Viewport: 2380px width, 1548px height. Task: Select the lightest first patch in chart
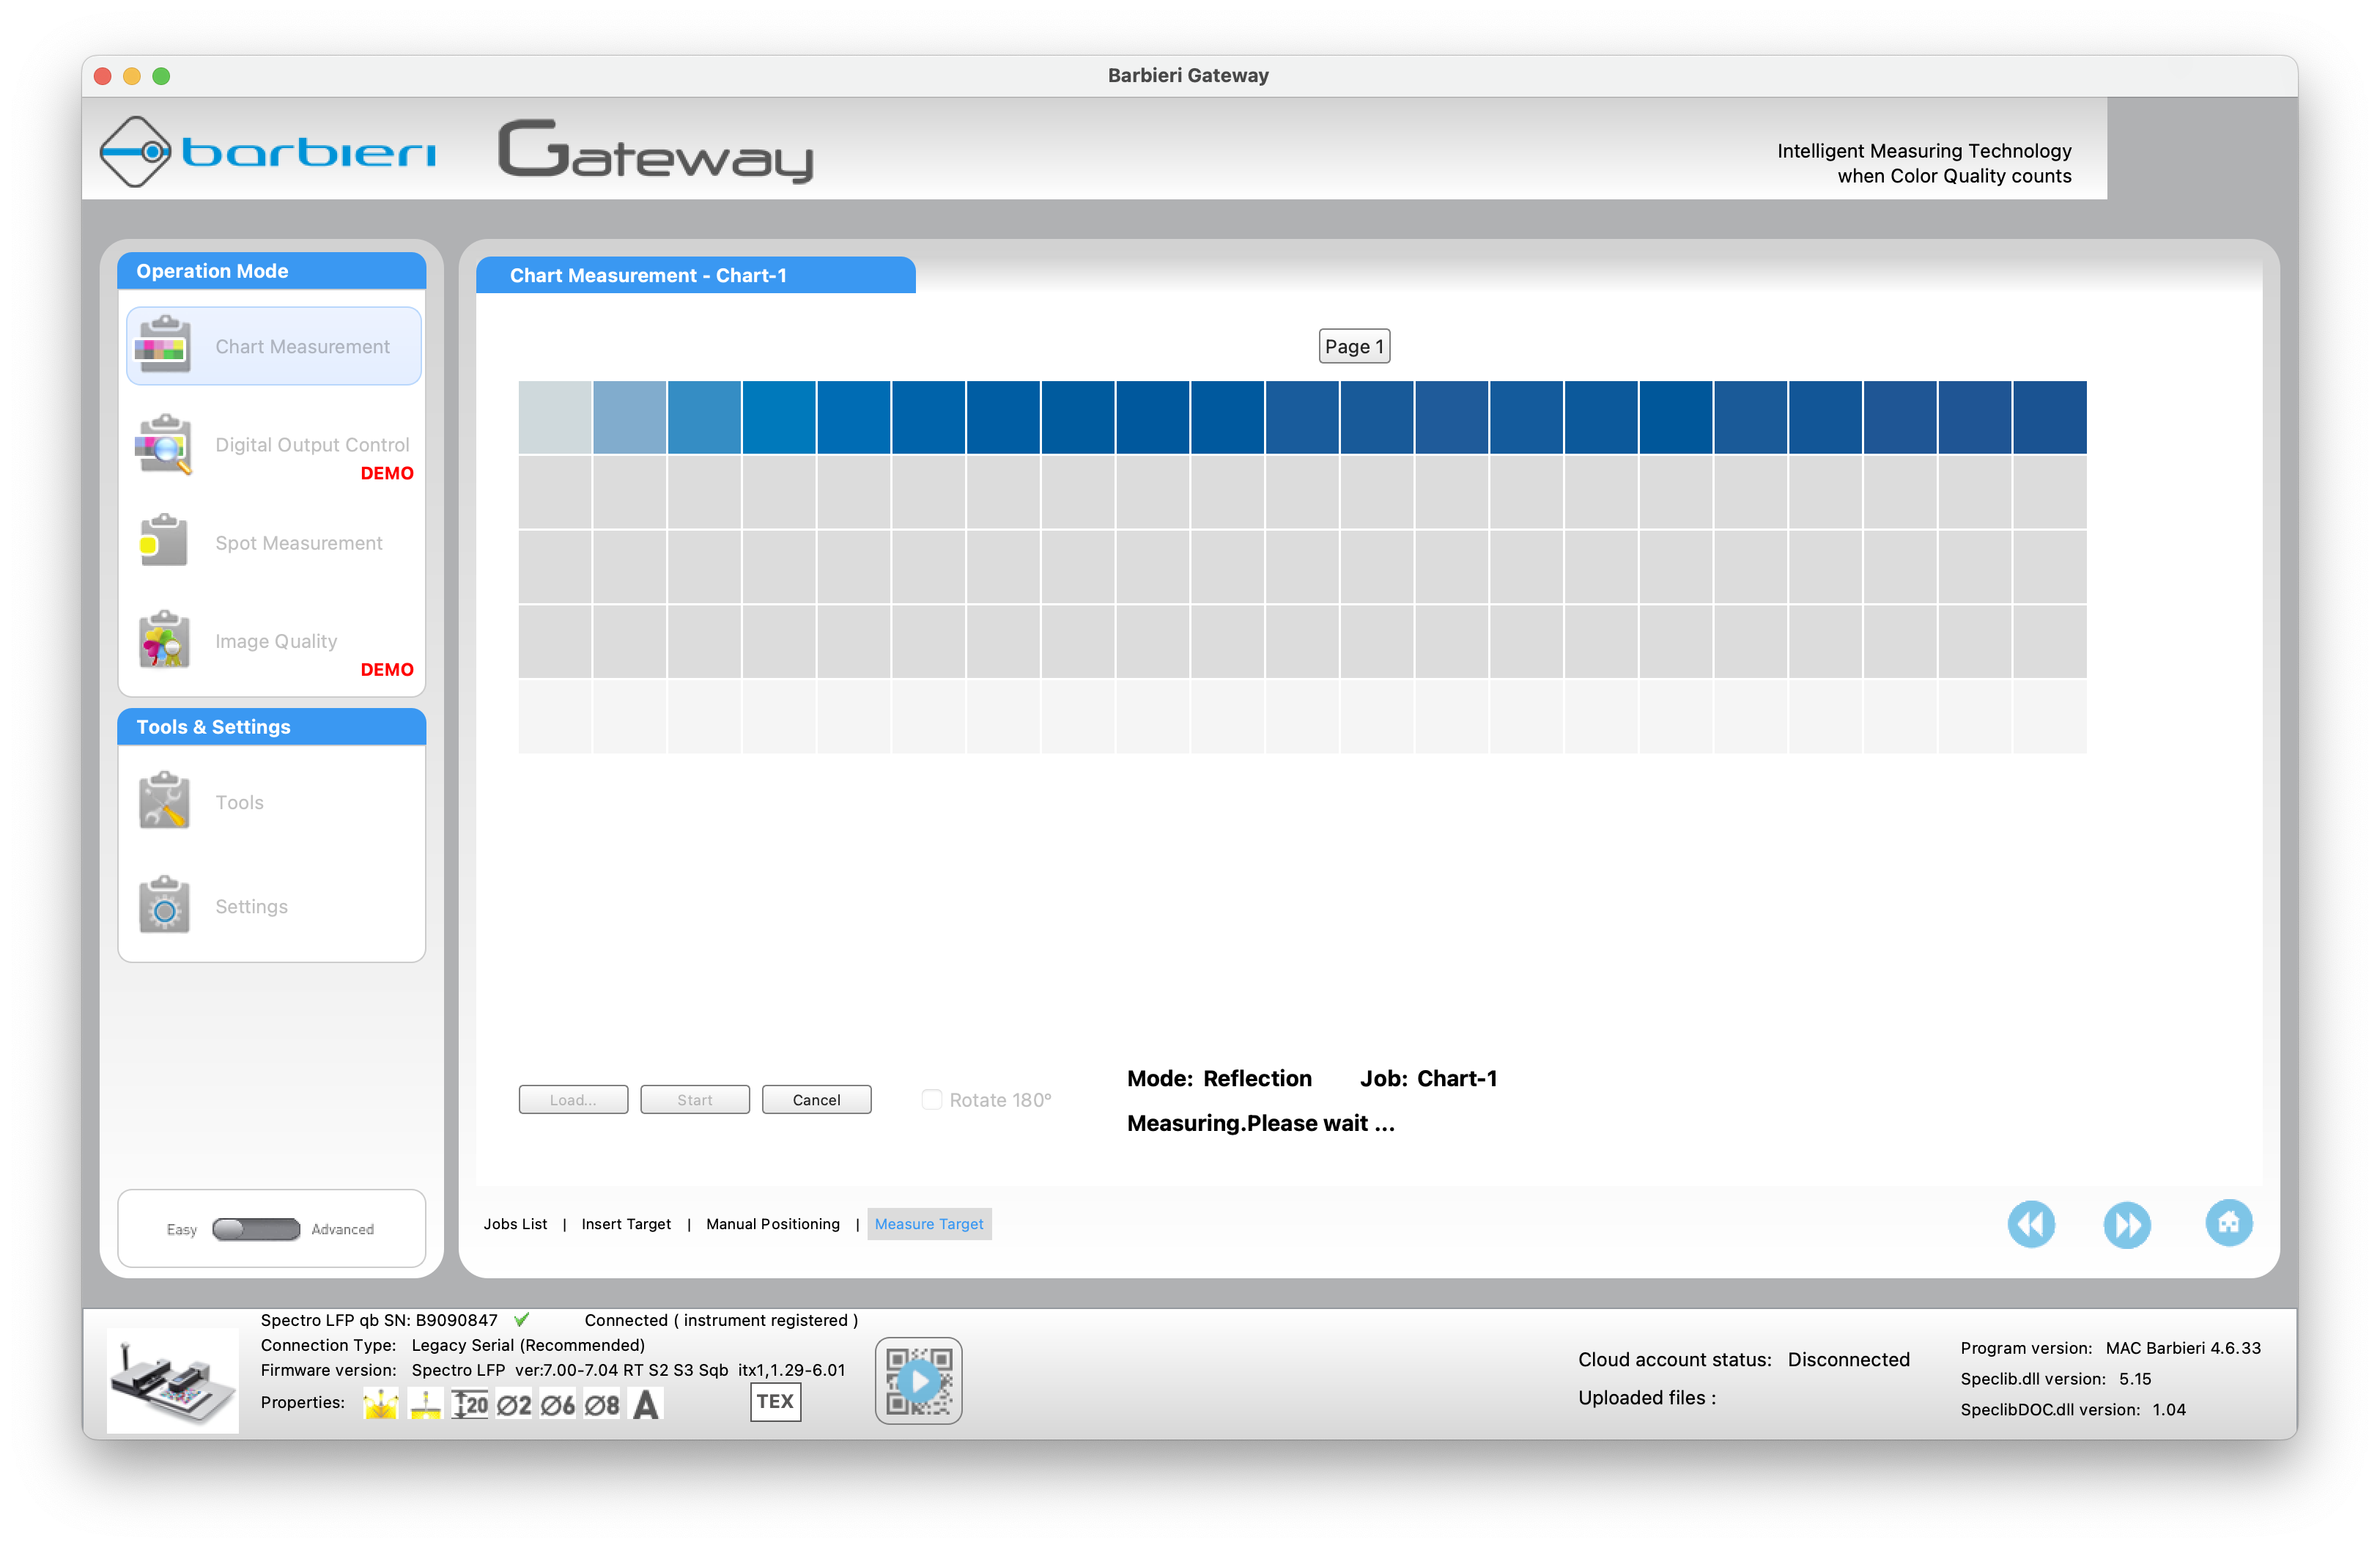554,417
